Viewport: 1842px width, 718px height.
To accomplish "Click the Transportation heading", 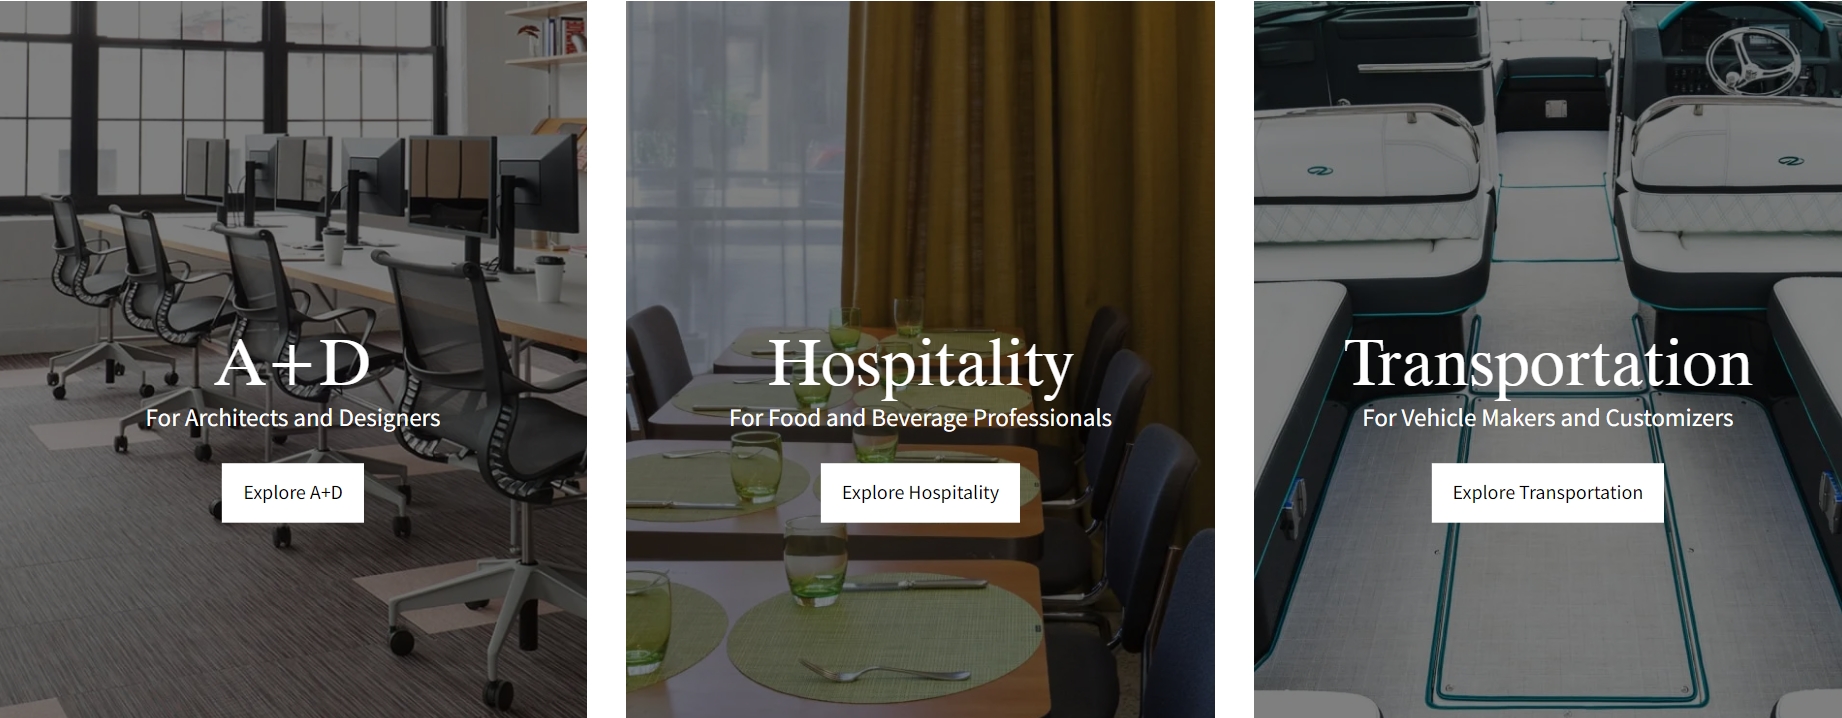I will (x=1547, y=365).
